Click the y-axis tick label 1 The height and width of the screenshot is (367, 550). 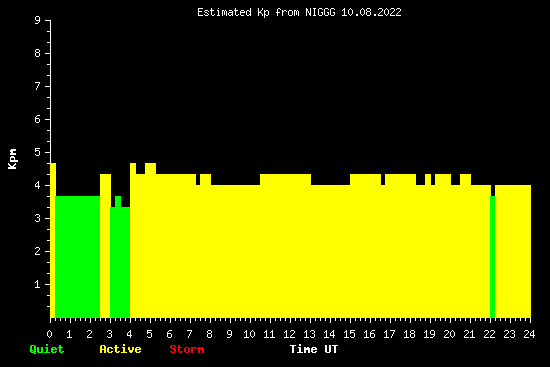tap(38, 284)
